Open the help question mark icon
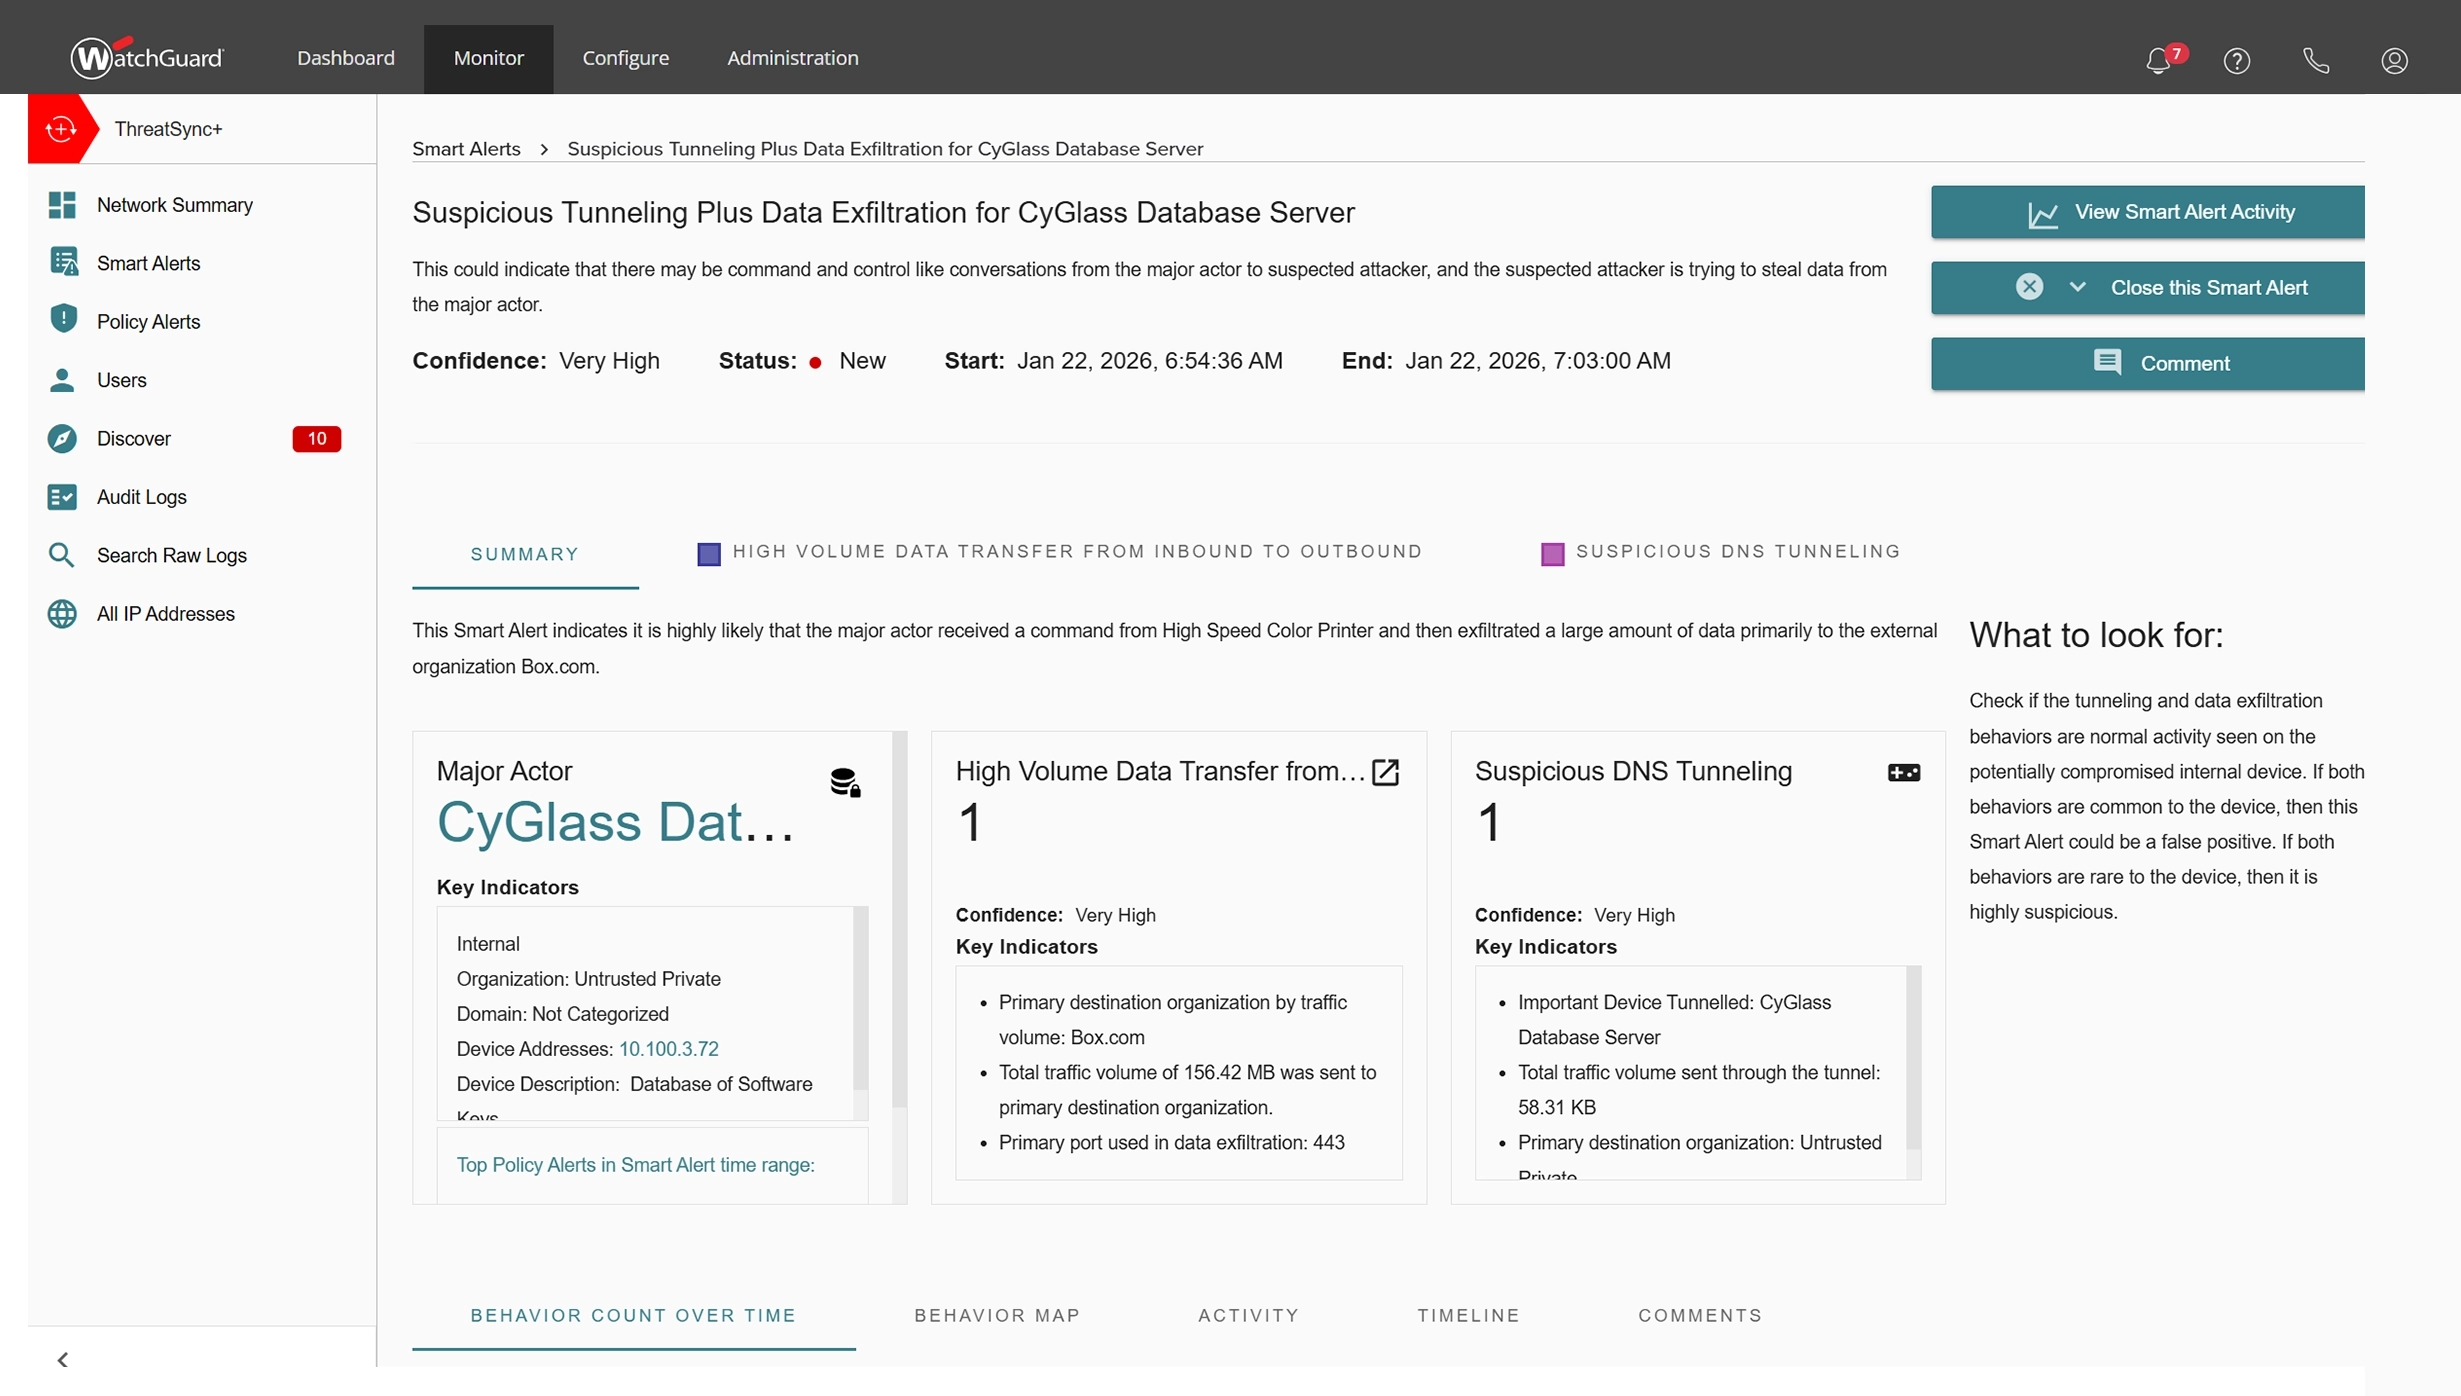Image resolution: width=2461 pixels, height=1396 pixels. click(2236, 60)
